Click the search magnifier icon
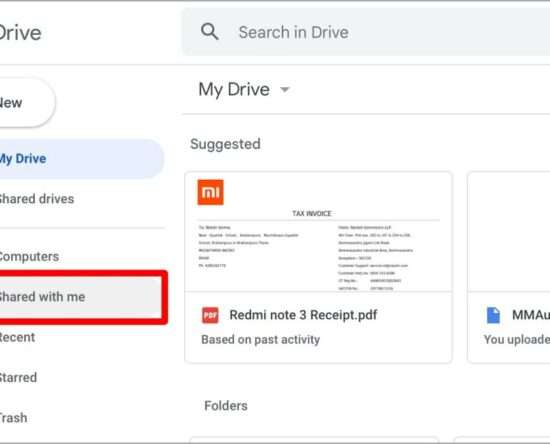 coord(209,32)
